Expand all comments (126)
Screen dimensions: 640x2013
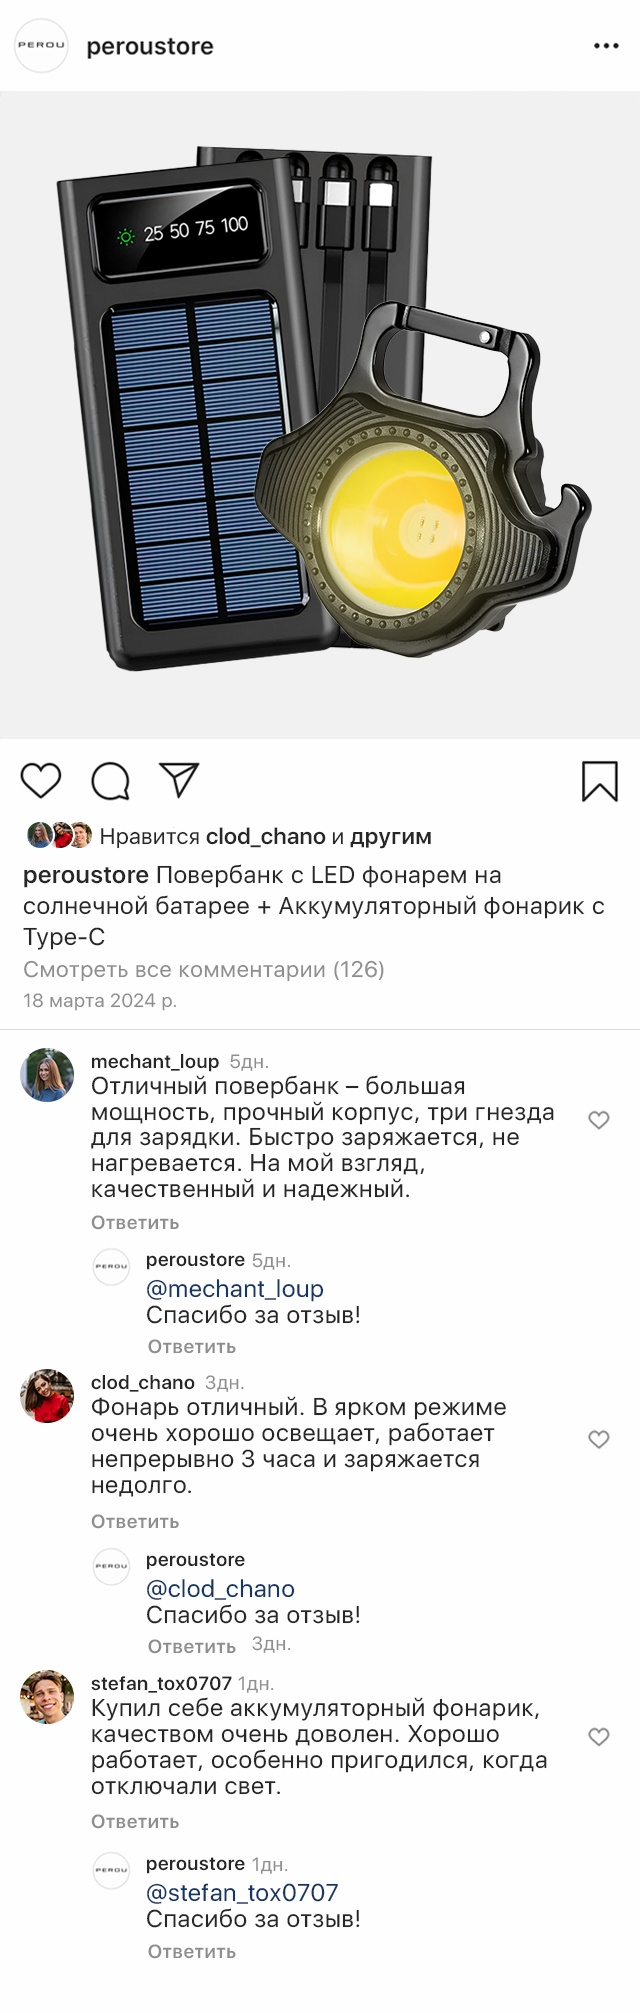(x=204, y=969)
